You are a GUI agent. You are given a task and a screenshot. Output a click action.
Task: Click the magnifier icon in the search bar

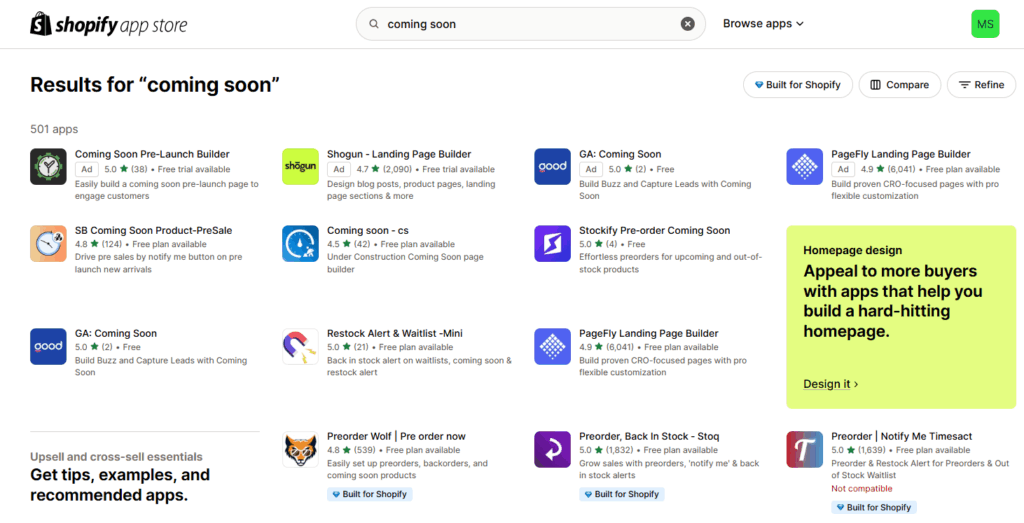374,24
